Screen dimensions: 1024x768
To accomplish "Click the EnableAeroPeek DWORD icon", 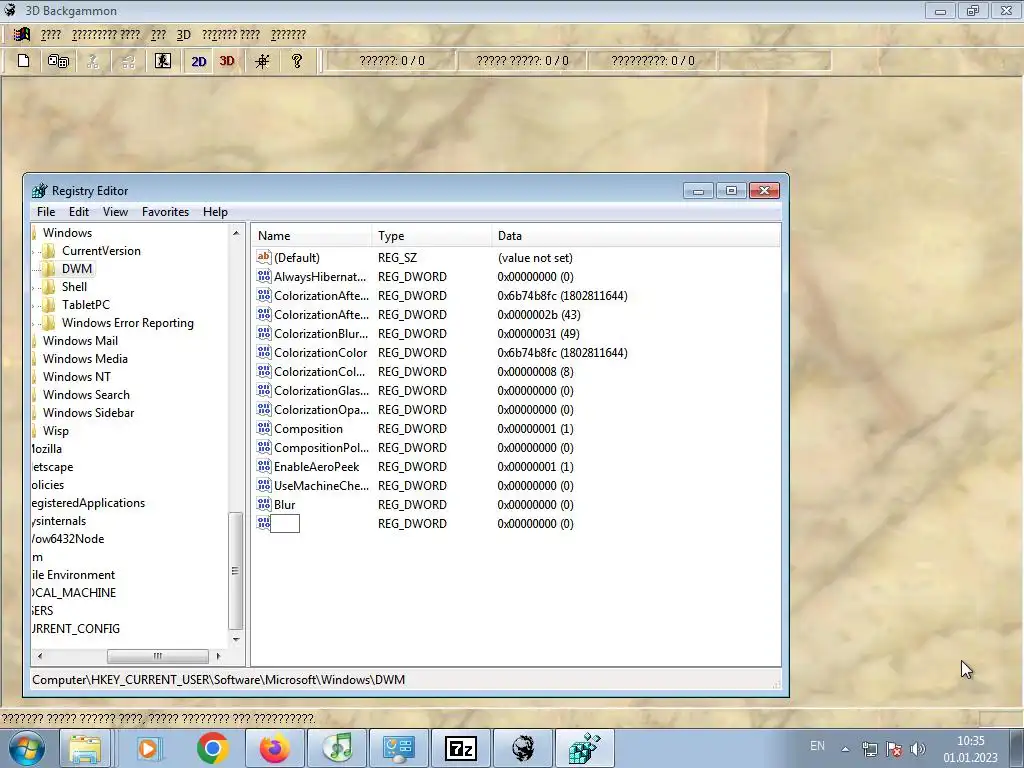I will point(264,466).
